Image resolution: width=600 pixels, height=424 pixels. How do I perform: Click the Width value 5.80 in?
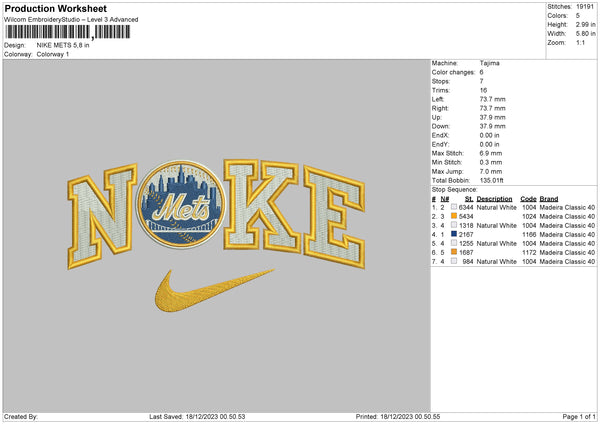585,34
